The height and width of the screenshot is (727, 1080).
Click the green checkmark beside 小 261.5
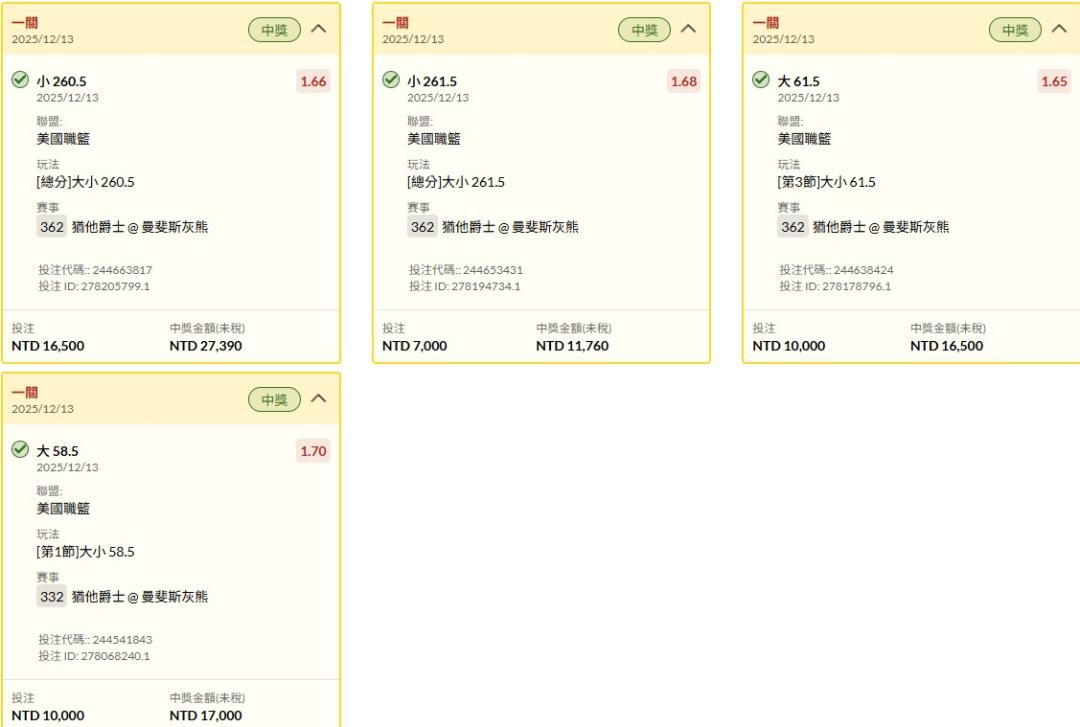[x=391, y=80]
